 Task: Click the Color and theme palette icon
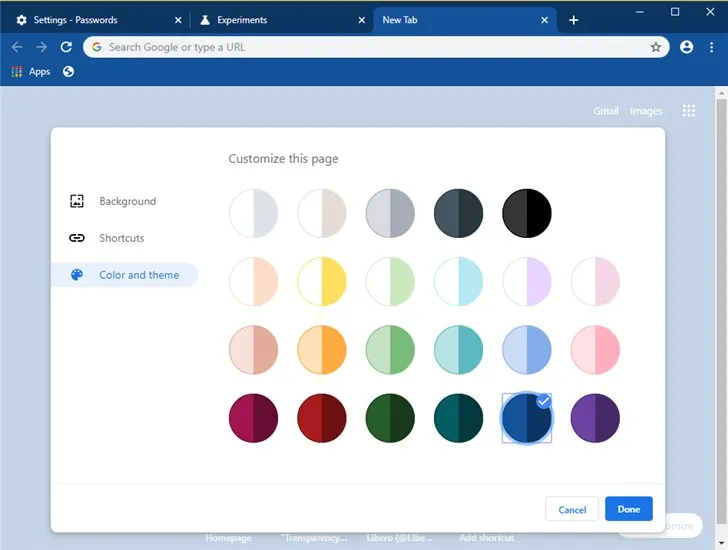coord(77,275)
